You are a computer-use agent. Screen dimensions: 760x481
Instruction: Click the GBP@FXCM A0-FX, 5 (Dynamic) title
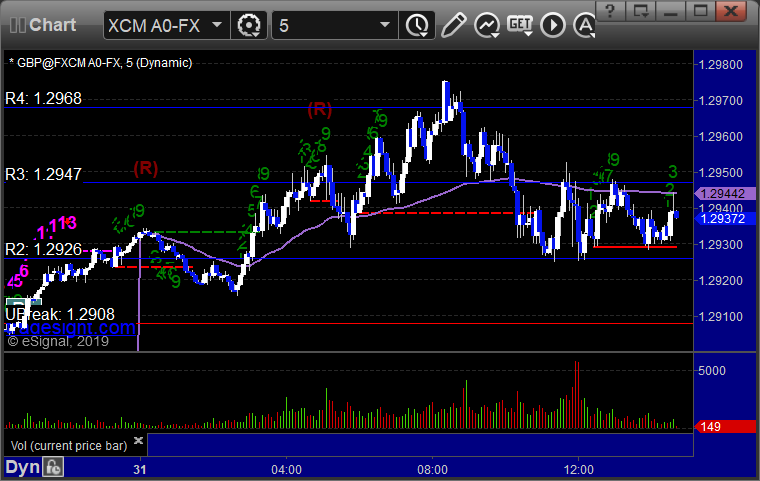(104, 63)
